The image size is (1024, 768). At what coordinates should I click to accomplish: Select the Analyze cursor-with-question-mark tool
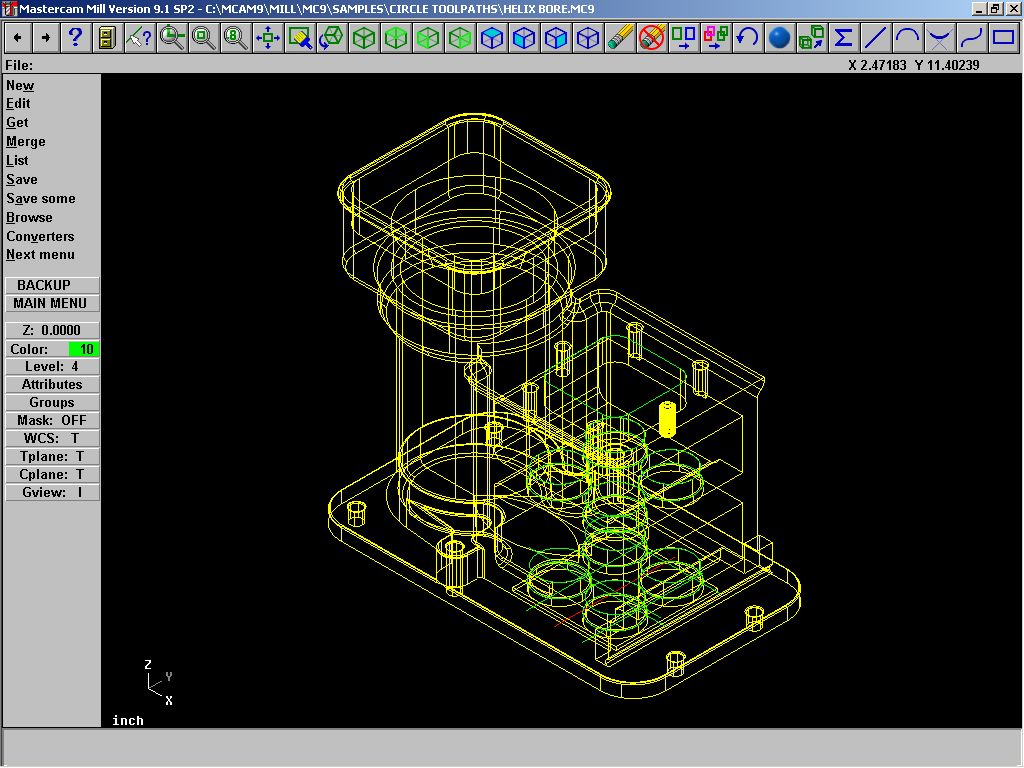139,38
